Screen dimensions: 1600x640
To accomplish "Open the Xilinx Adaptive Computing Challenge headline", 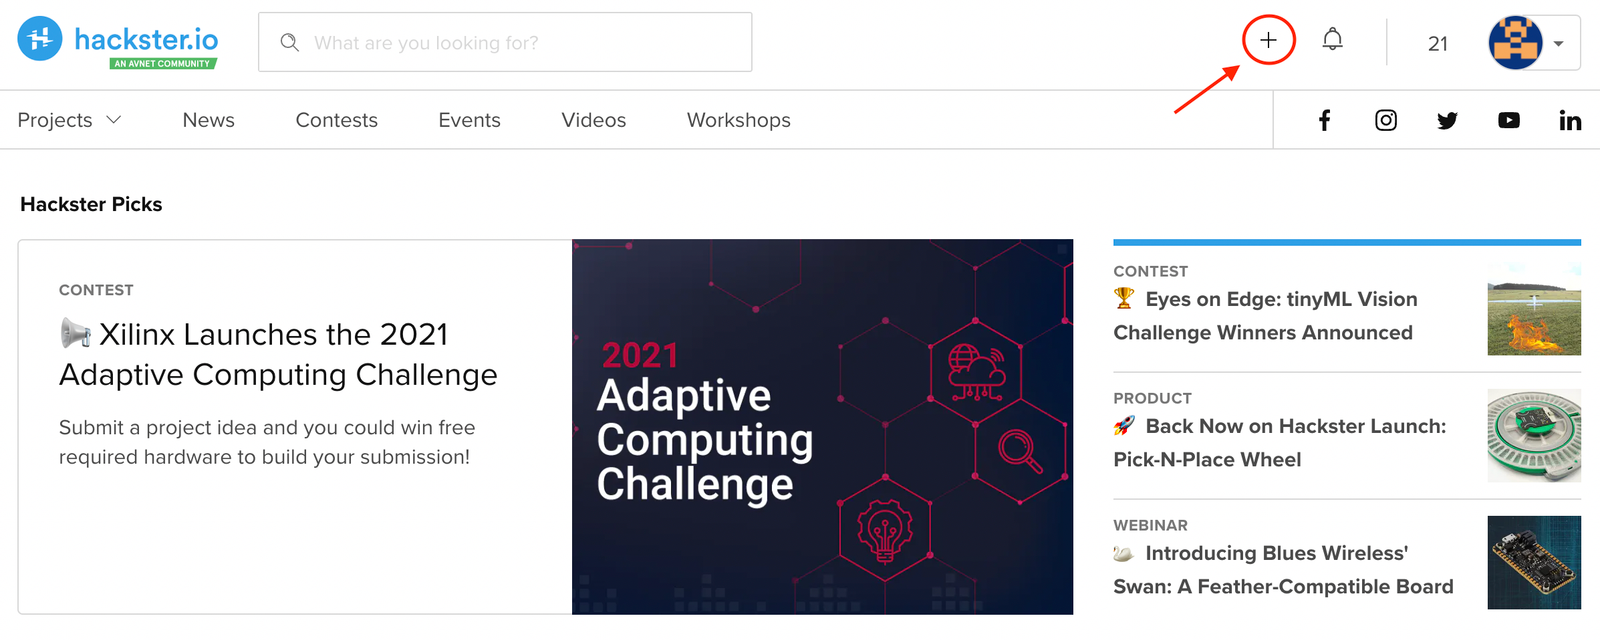I will [278, 354].
